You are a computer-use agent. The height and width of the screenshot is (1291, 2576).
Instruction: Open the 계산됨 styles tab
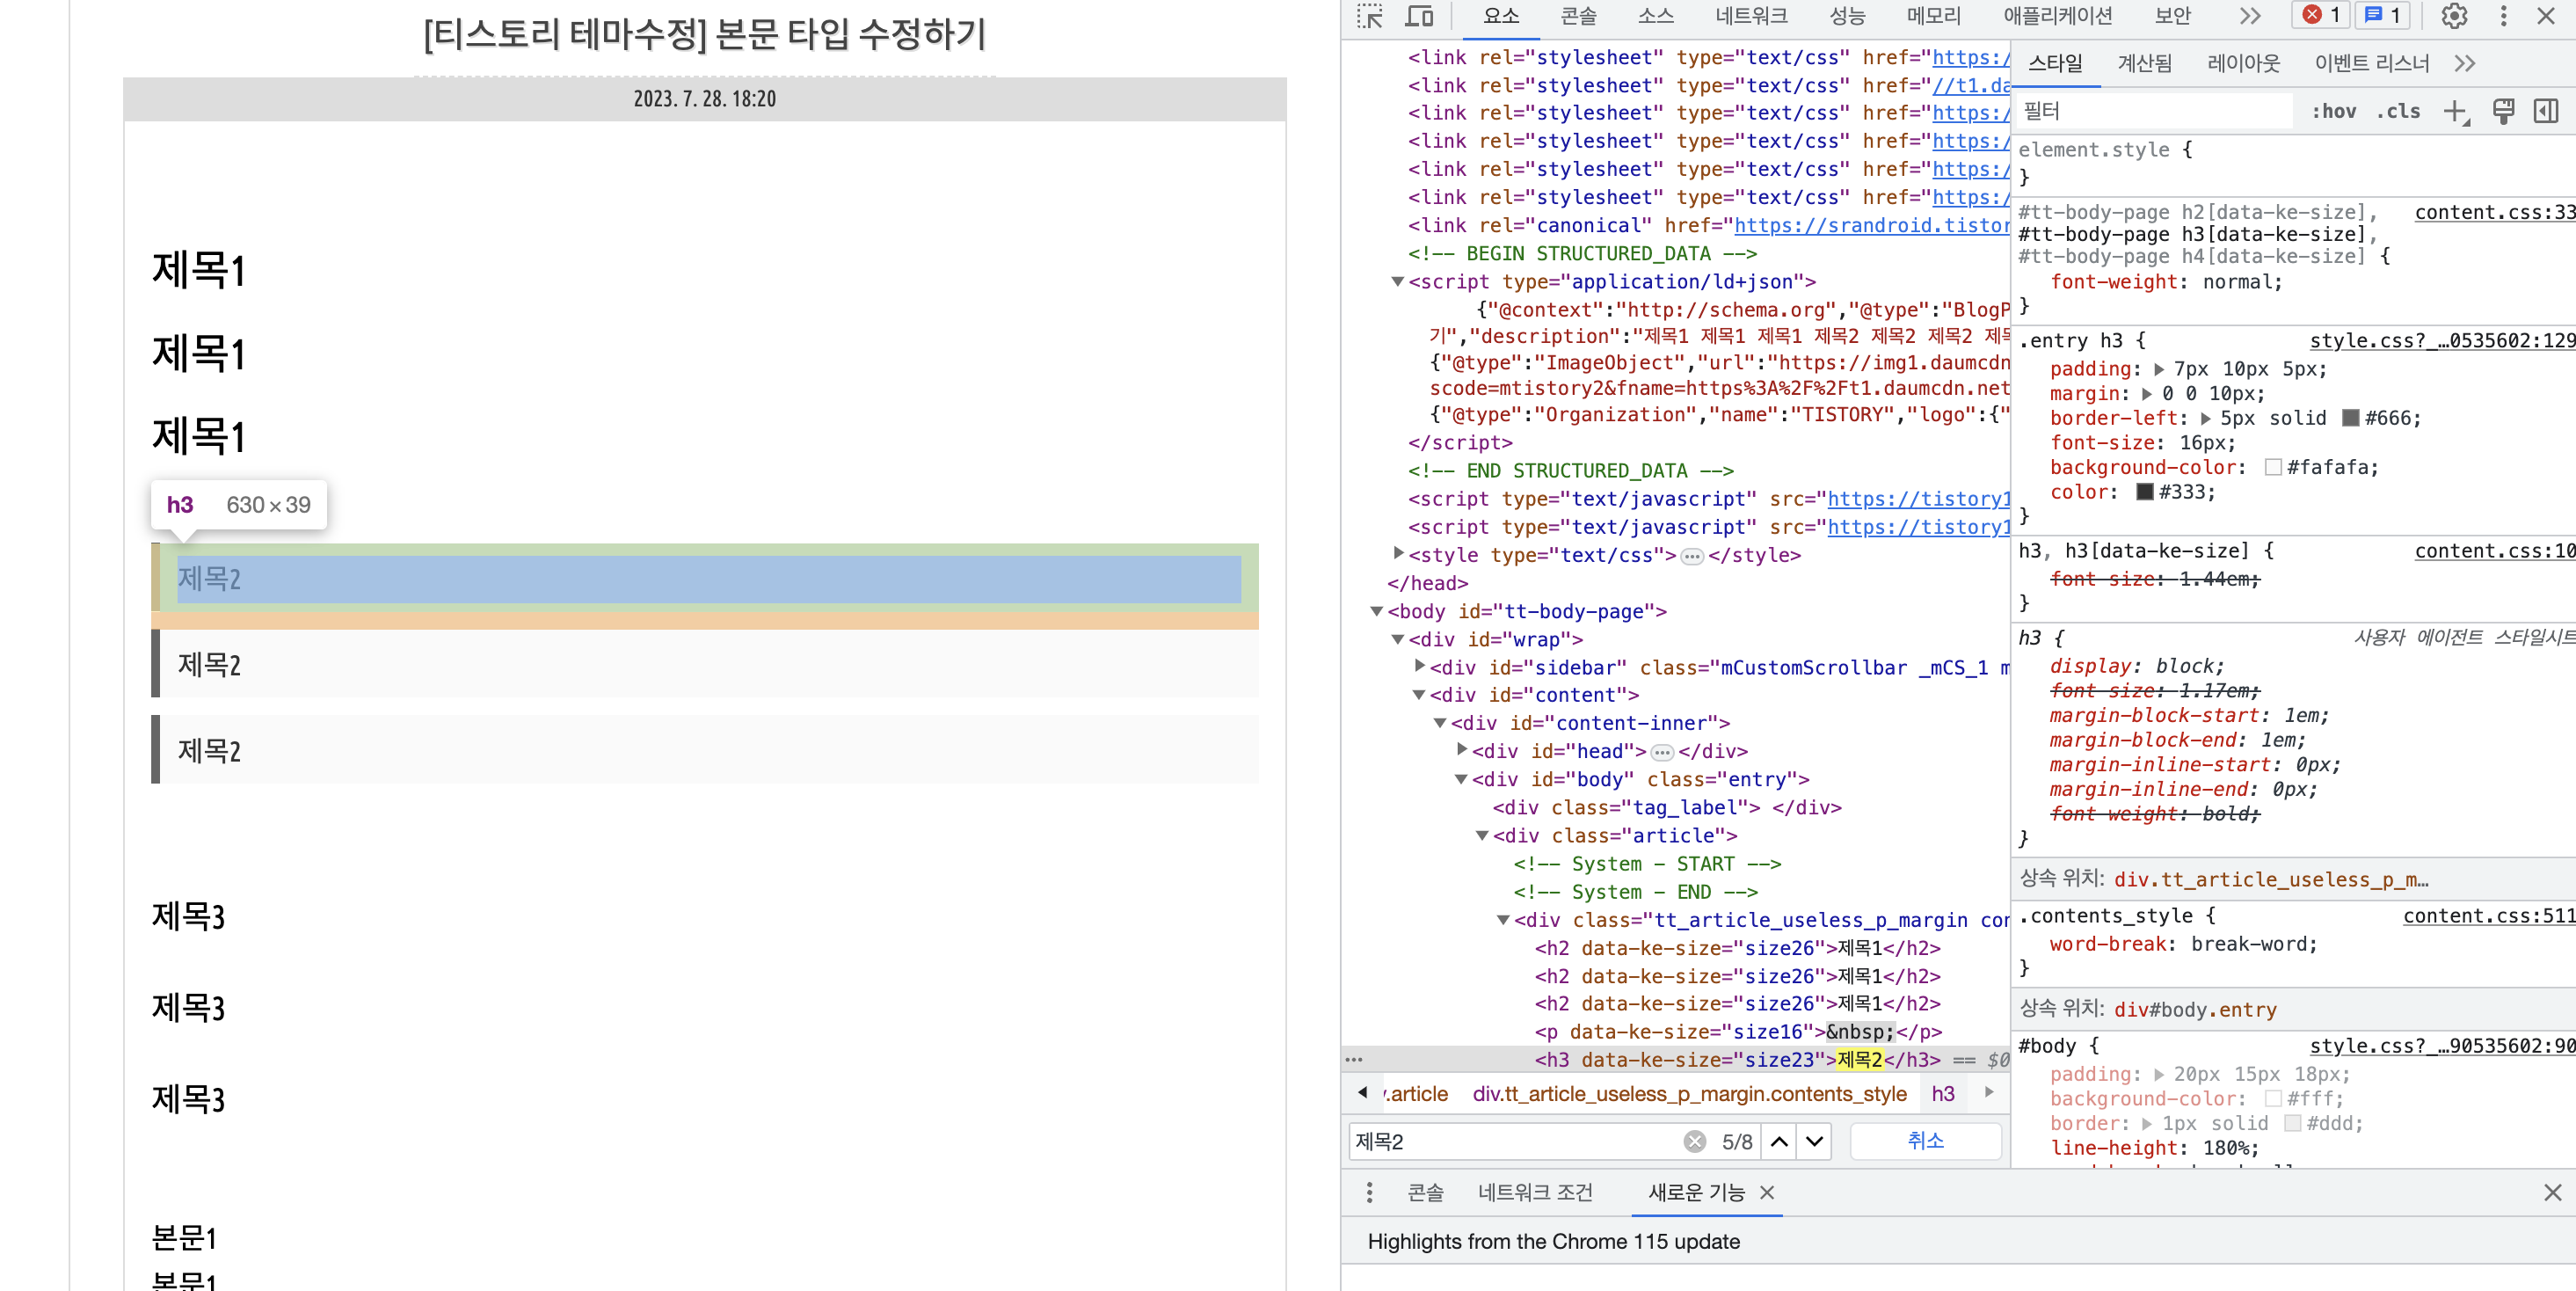tap(2144, 63)
